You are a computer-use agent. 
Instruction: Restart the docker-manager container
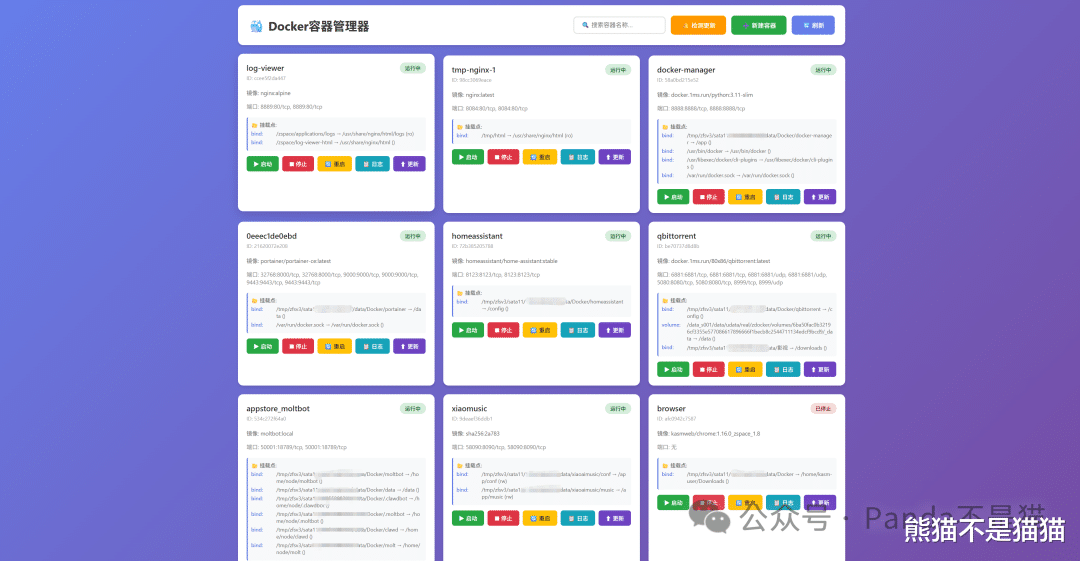click(x=745, y=197)
